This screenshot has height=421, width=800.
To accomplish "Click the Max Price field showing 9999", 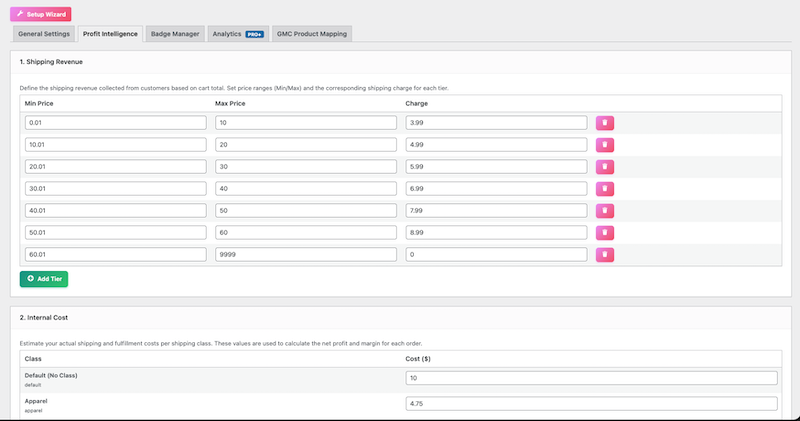I will coord(306,254).
